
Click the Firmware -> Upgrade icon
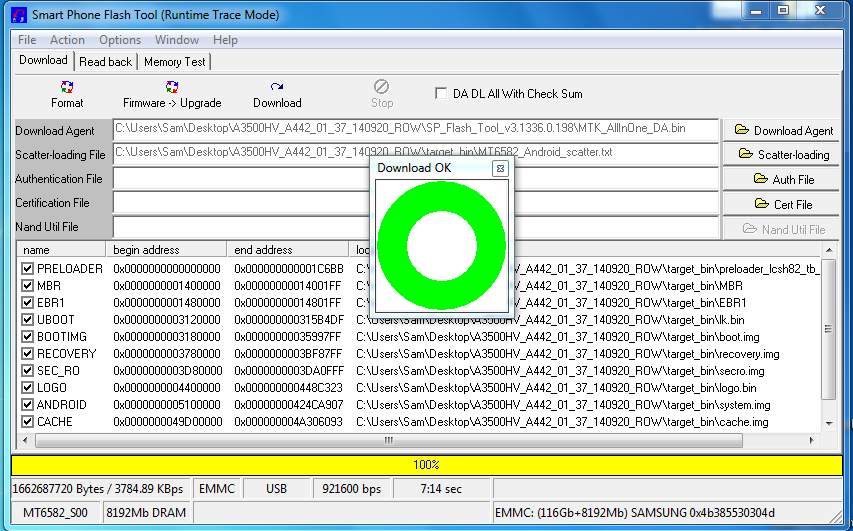172,88
